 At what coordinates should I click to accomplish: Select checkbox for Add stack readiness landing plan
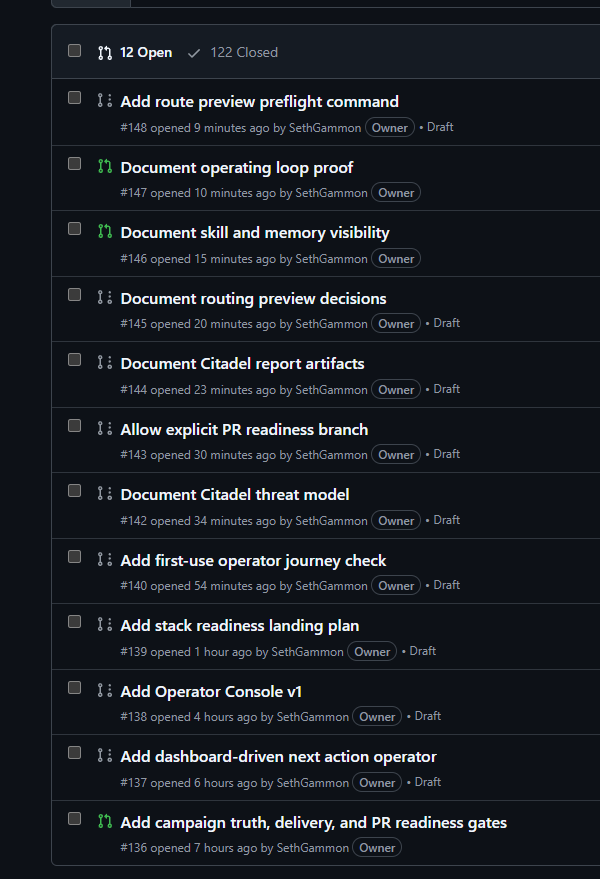(x=75, y=622)
